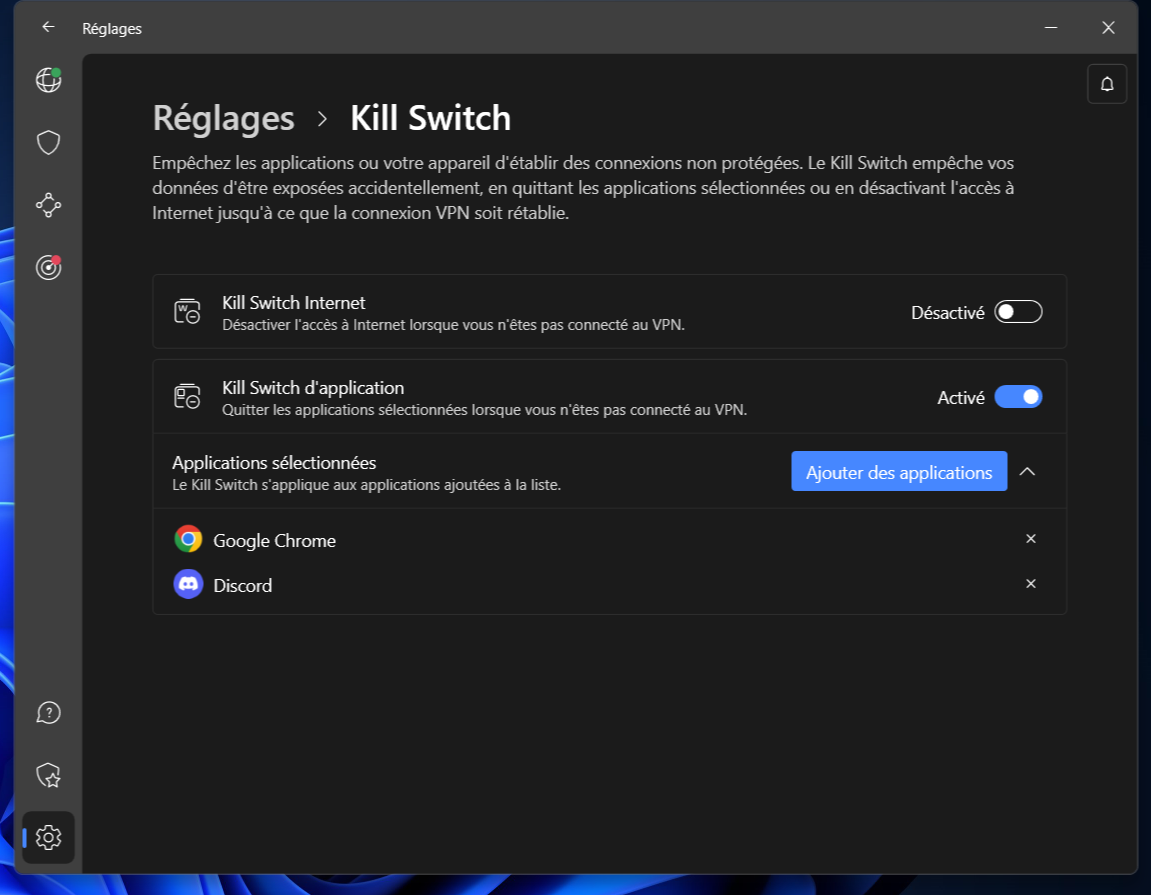Click the Google Chrome list entry text

coord(275,540)
